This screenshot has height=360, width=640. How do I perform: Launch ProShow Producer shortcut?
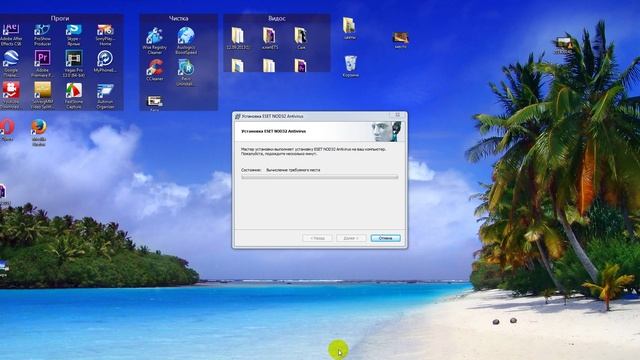42,34
